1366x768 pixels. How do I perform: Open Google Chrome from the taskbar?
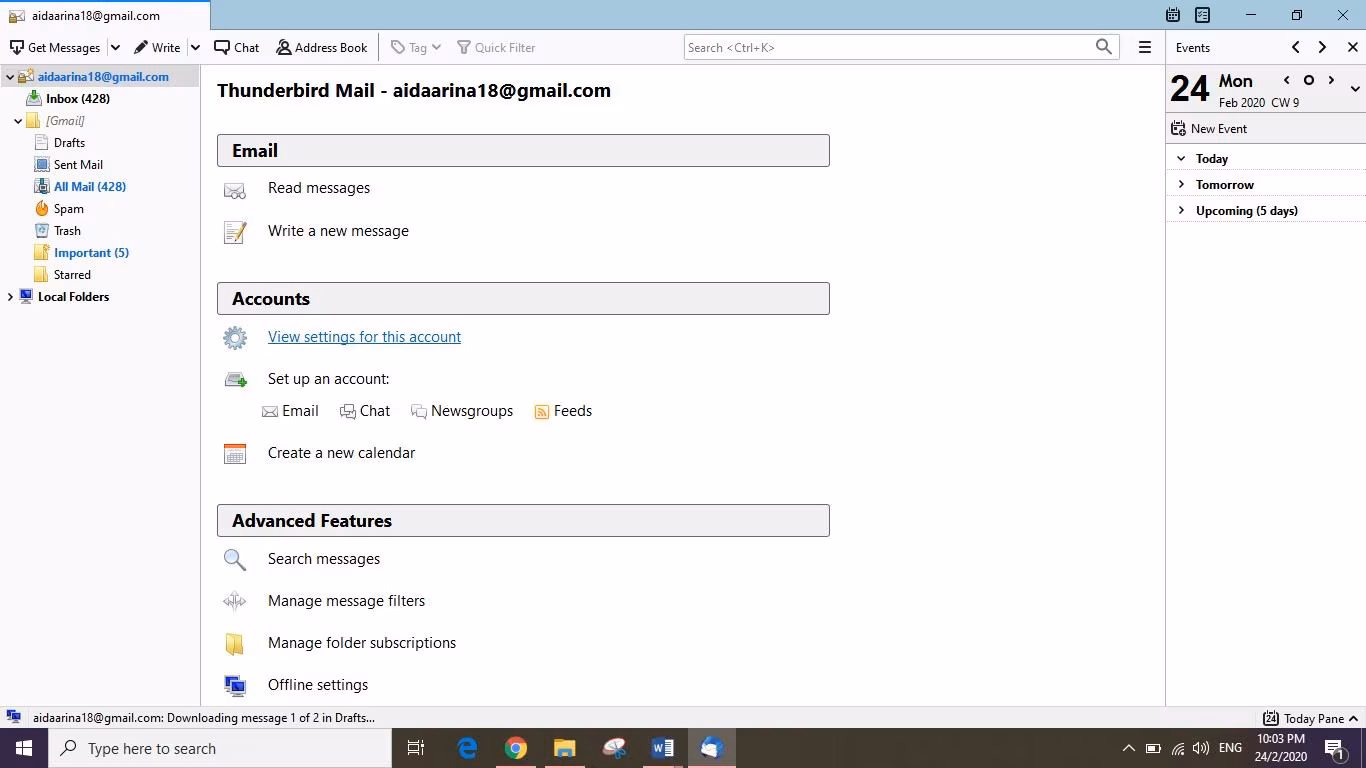coord(516,748)
